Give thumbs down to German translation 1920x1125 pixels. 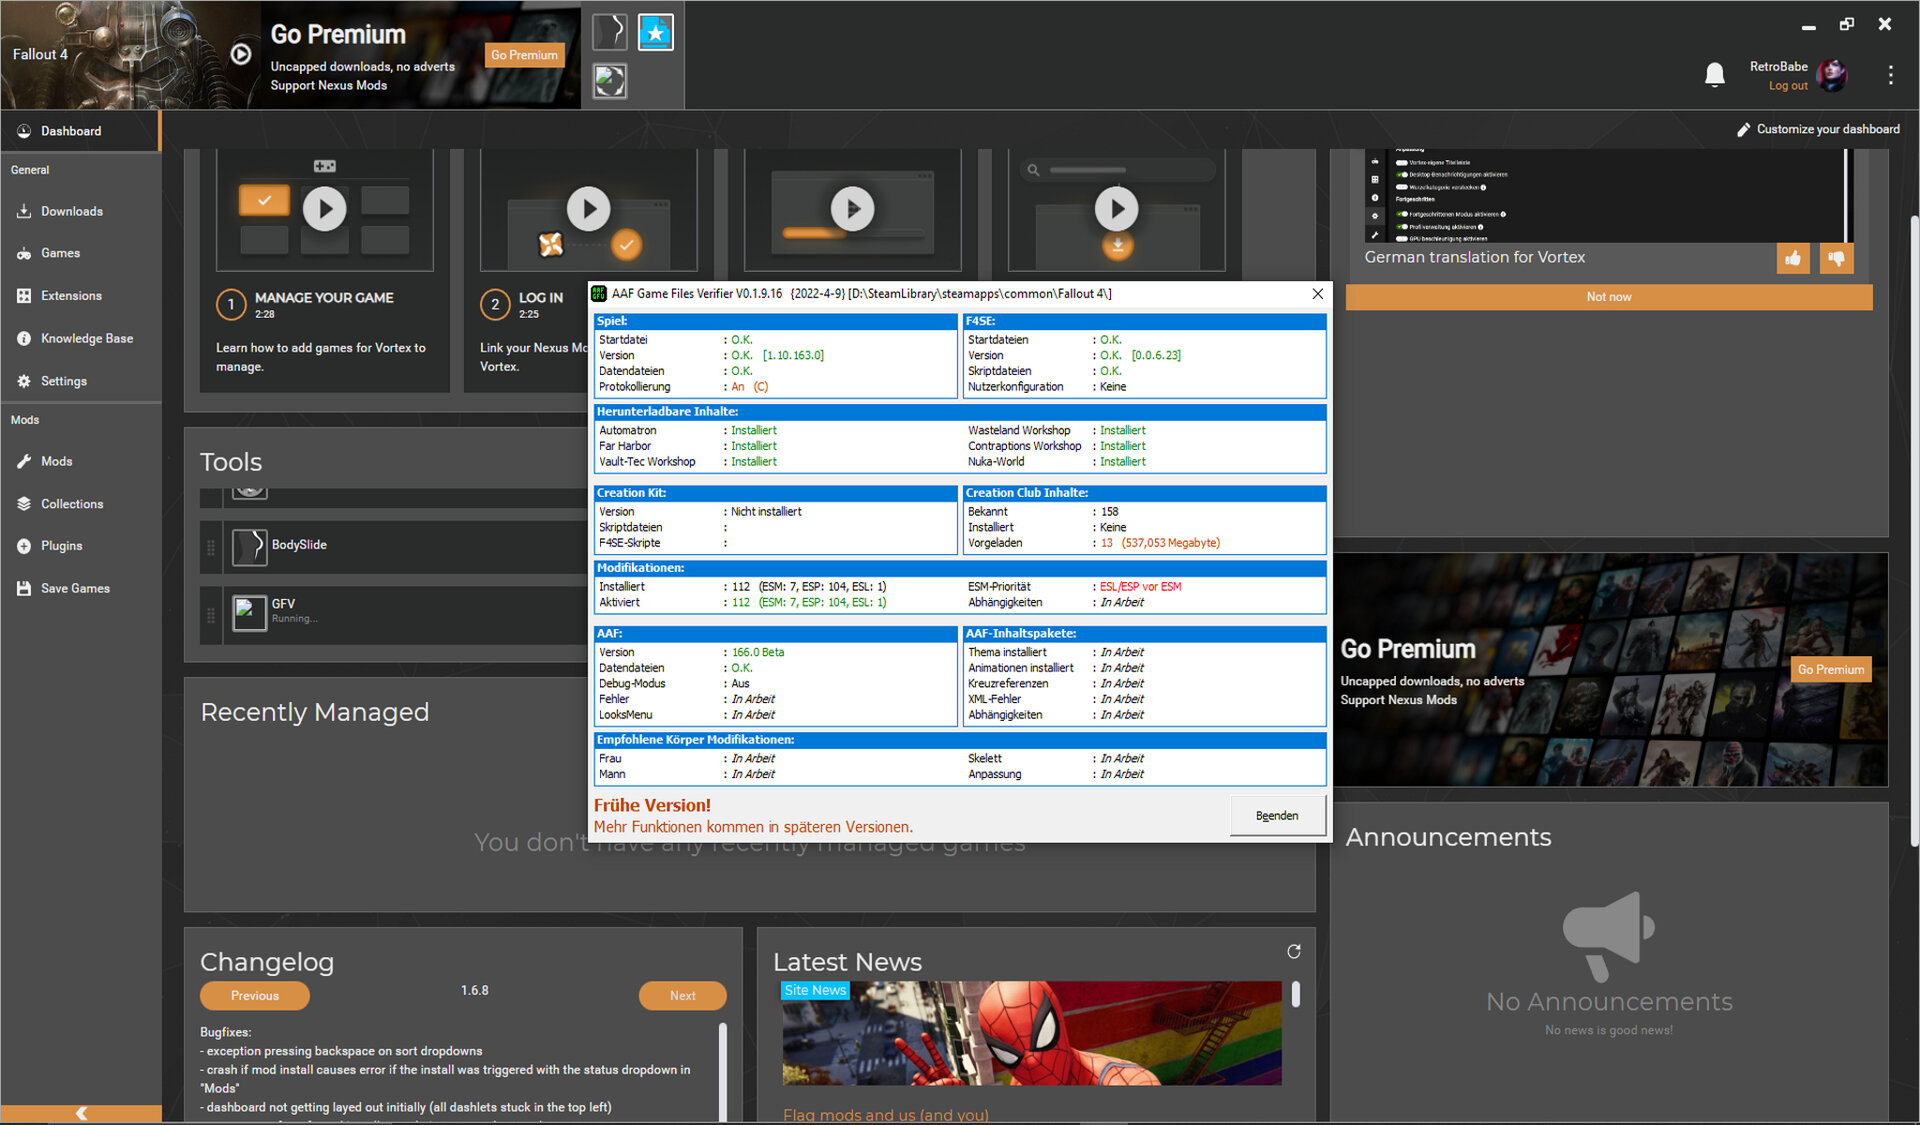tap(1836, 258)
